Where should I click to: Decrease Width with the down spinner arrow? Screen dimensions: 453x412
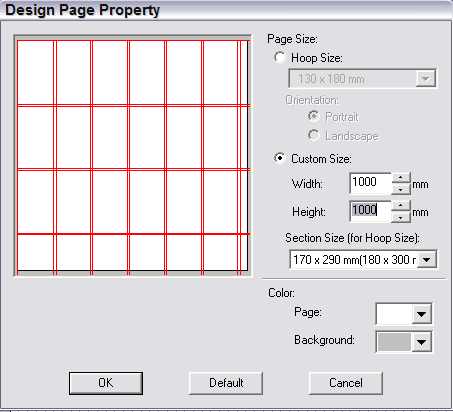point(401,189)
